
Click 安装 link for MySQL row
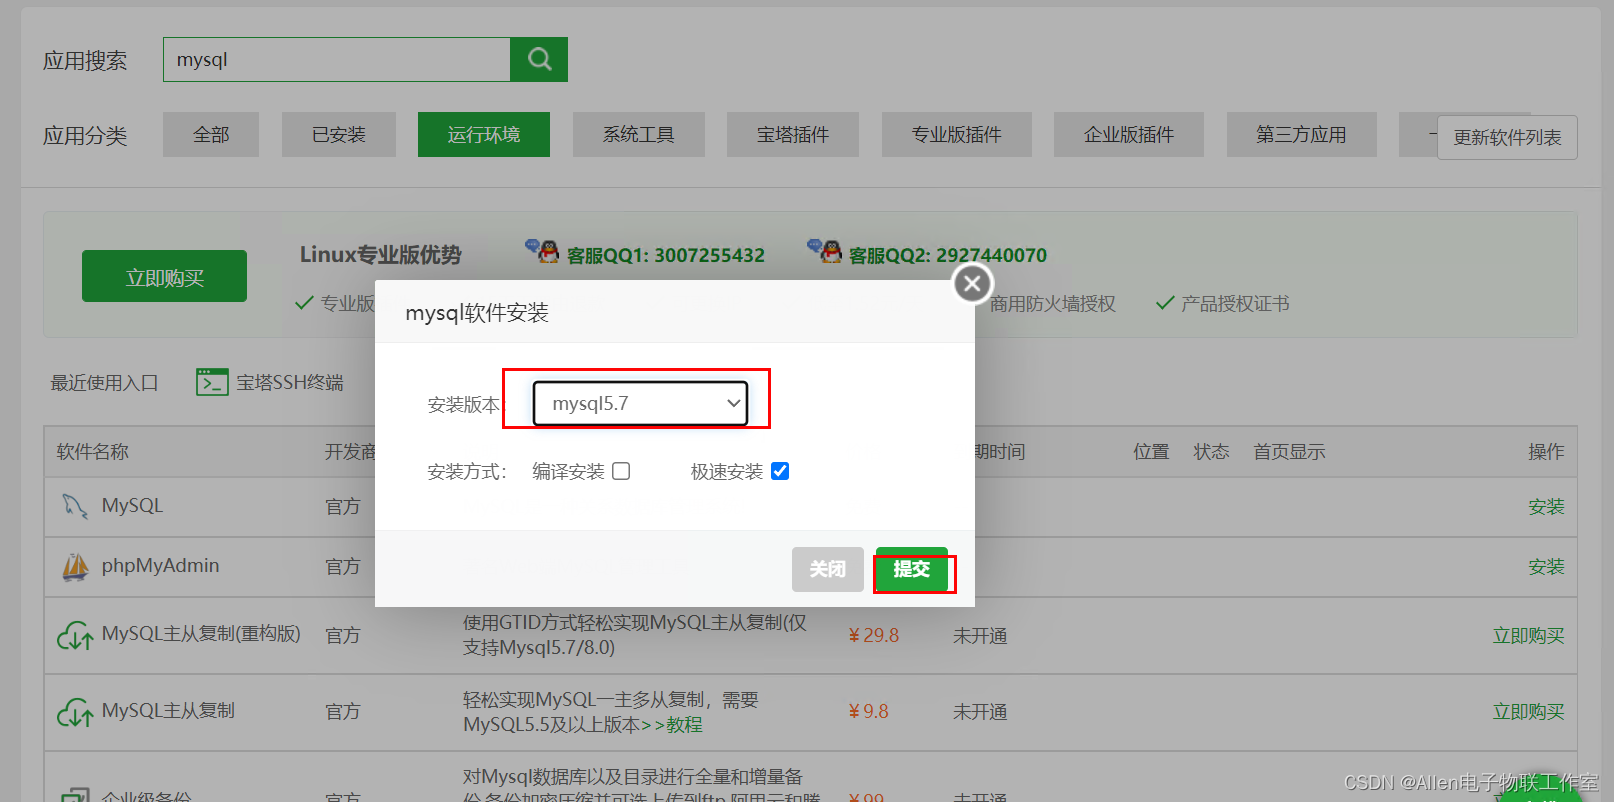click(1546, 507)
